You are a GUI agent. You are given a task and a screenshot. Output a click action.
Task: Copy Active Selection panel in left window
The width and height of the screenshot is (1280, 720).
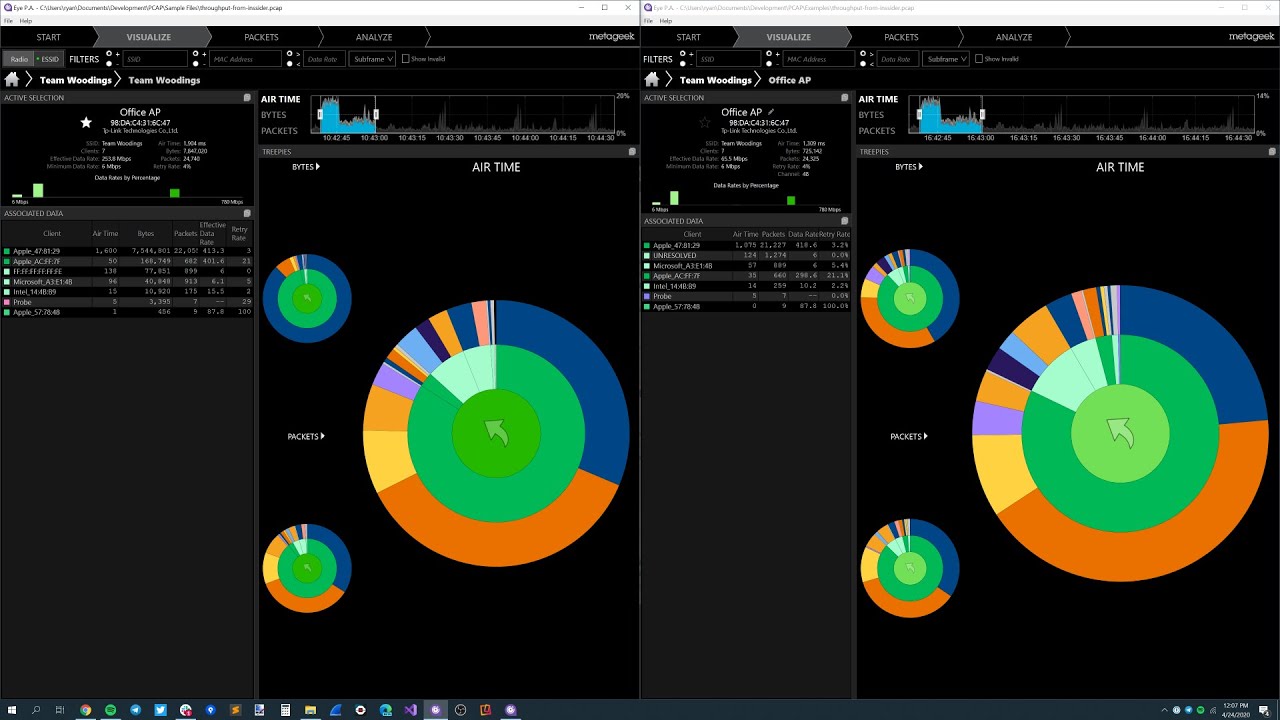[x=247, y=98]
